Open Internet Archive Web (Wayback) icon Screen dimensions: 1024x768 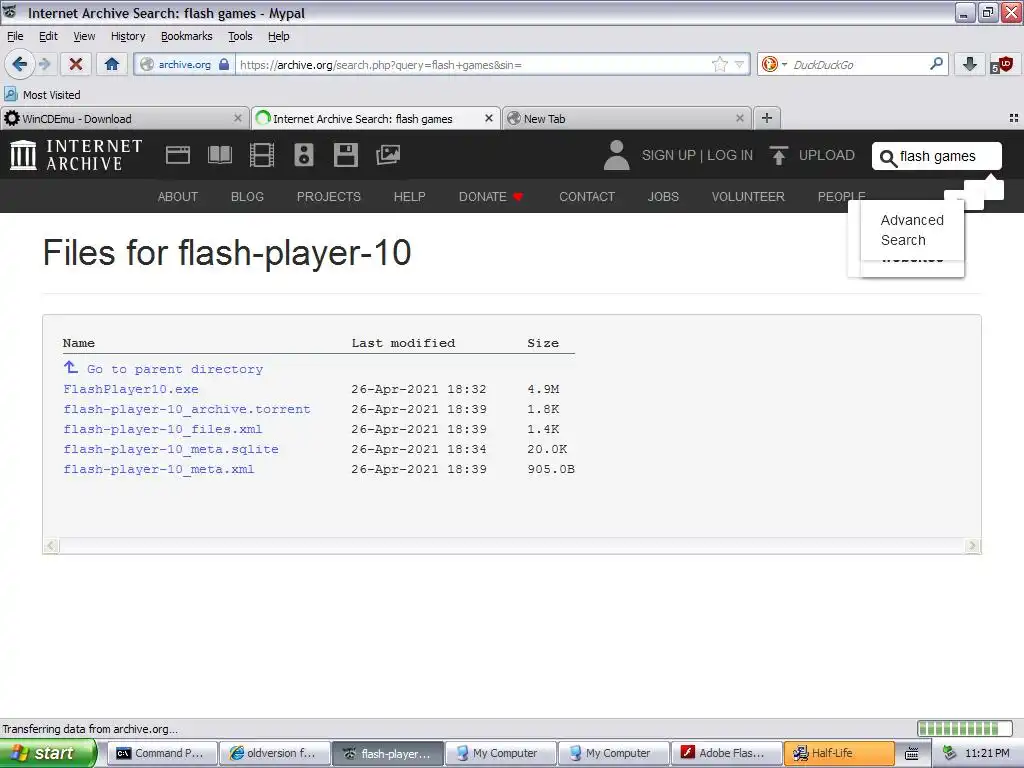[178, 155]
